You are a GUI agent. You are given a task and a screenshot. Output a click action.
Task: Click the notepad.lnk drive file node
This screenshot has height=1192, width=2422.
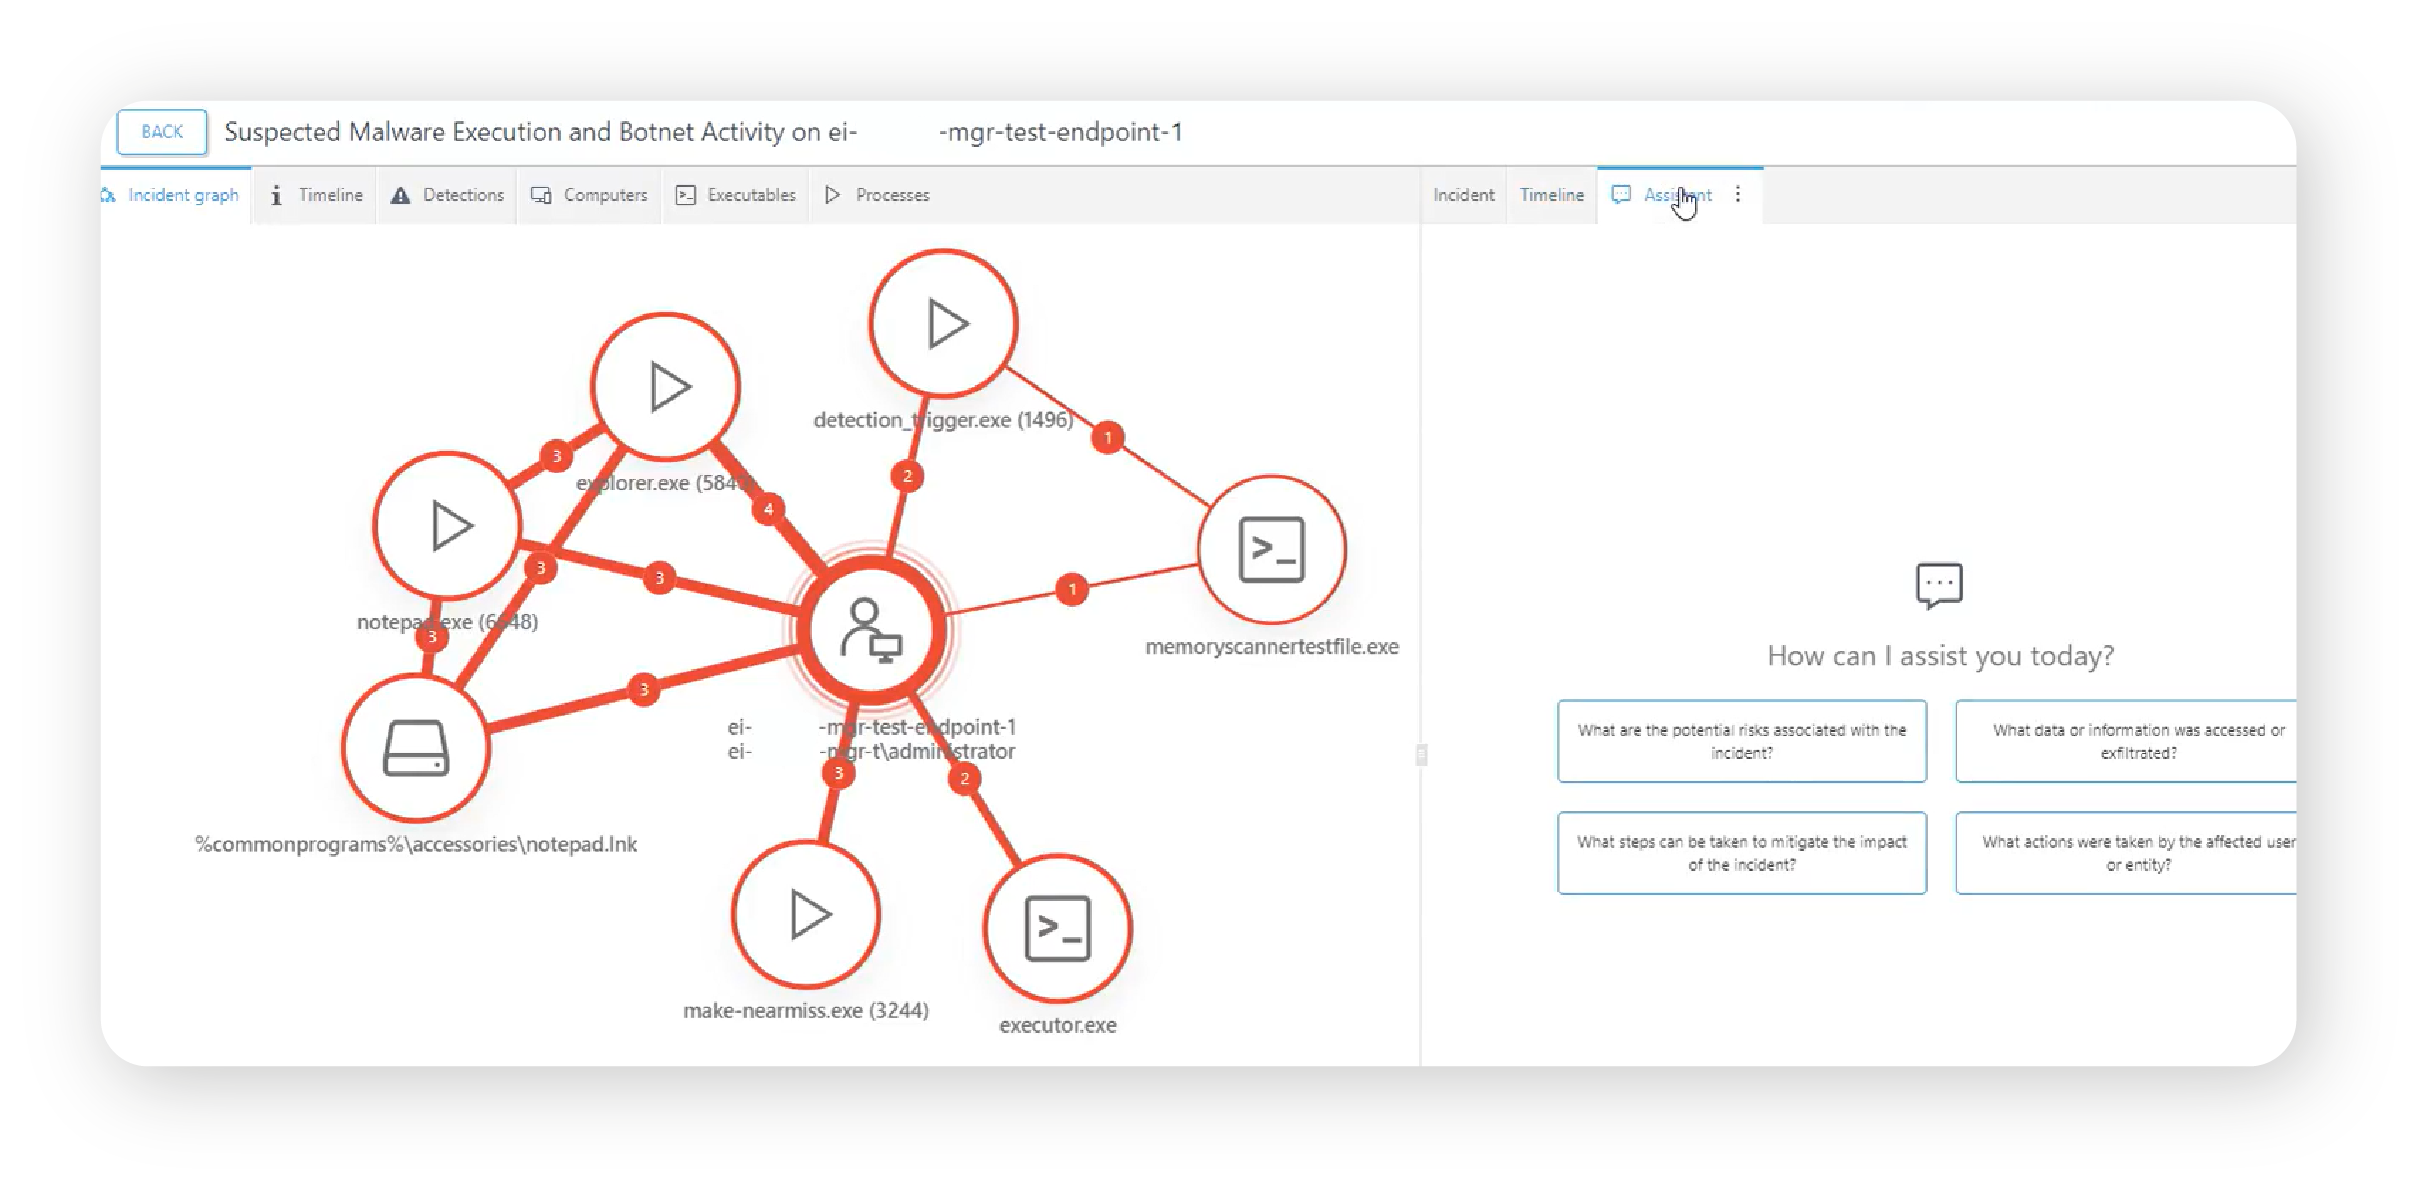point(416,748)
